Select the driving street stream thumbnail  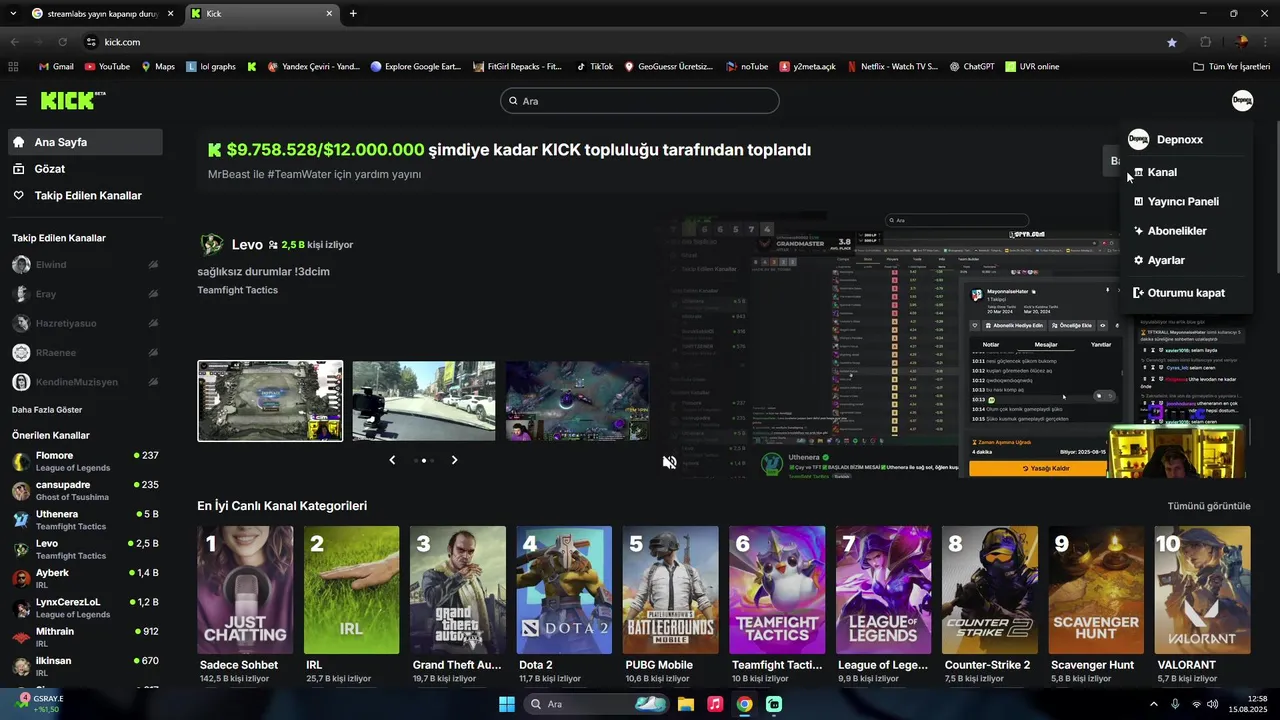(424, 401)
